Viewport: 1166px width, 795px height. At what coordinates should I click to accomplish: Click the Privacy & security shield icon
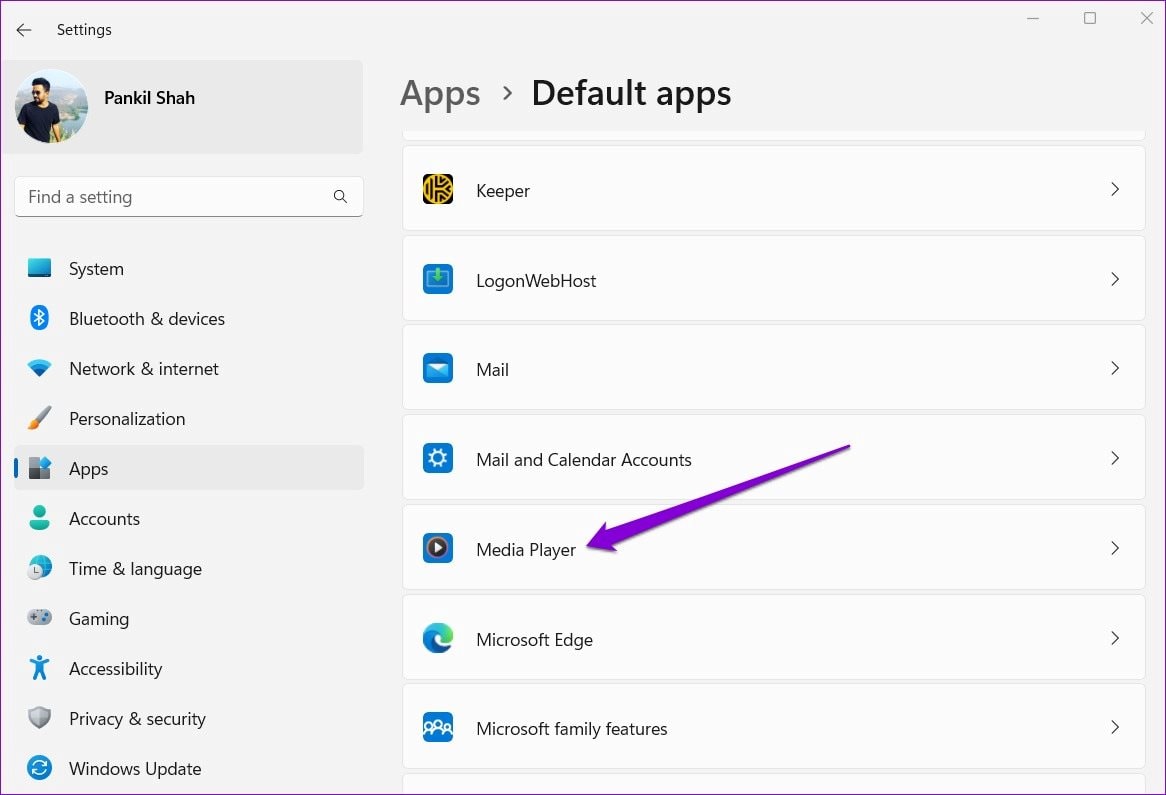point(39,718)
